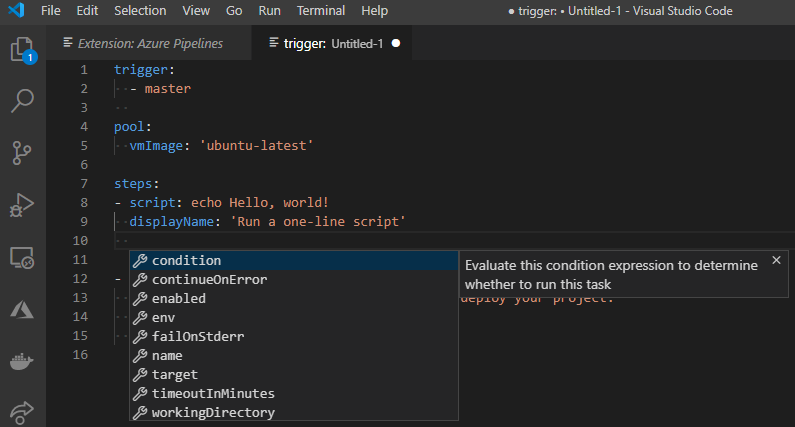Image resolution: width=795 pixels, height=427 pixels.
Task: Click line number 5 in the gutter
Action: click(84, 146)
